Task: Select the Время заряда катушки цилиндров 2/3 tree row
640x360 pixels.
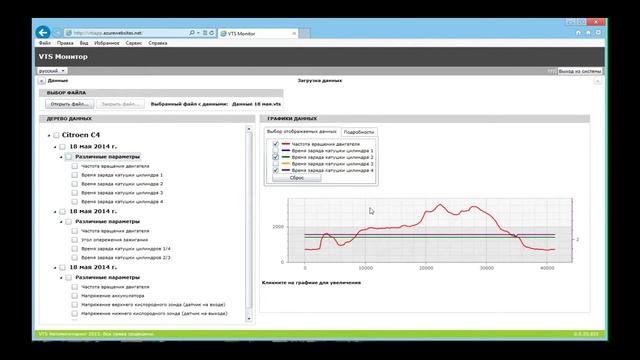Action: point(125,258)
